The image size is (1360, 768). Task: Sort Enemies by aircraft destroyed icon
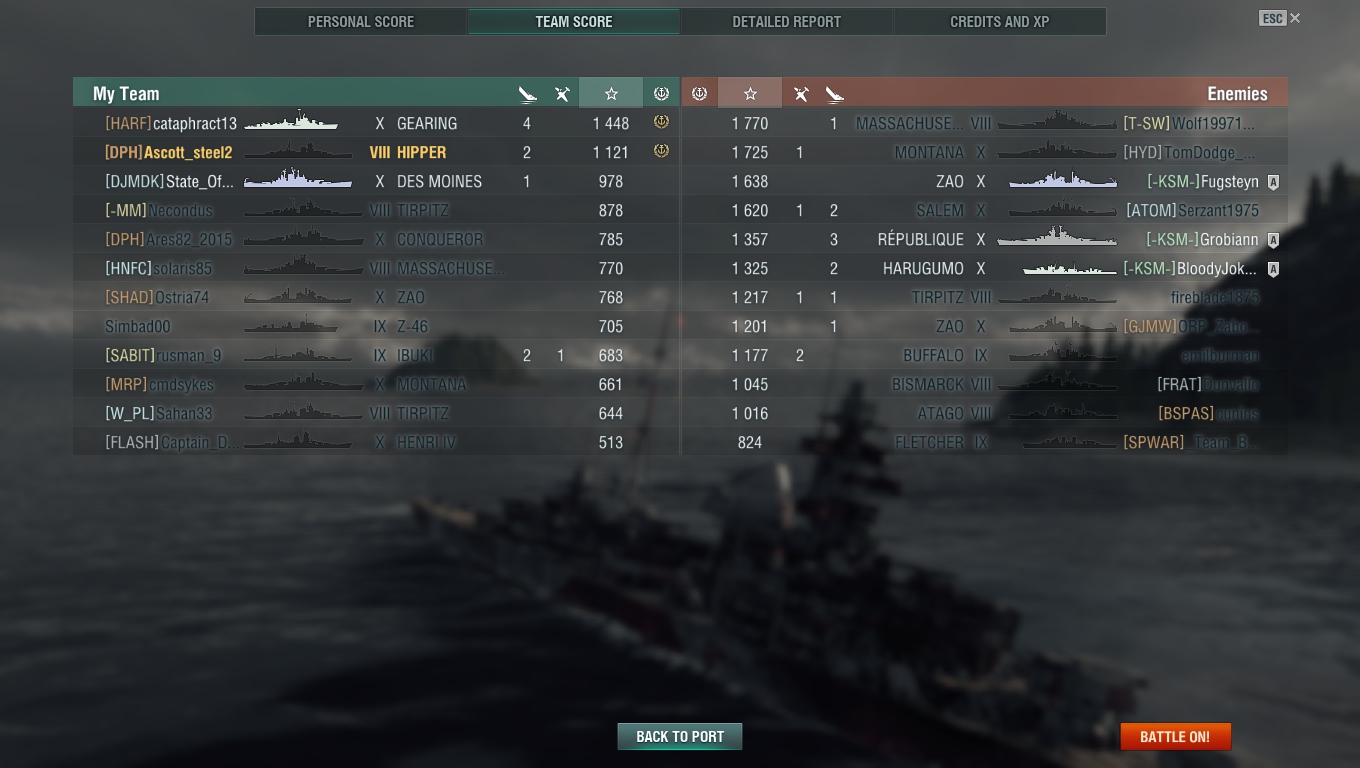point(800,94)
